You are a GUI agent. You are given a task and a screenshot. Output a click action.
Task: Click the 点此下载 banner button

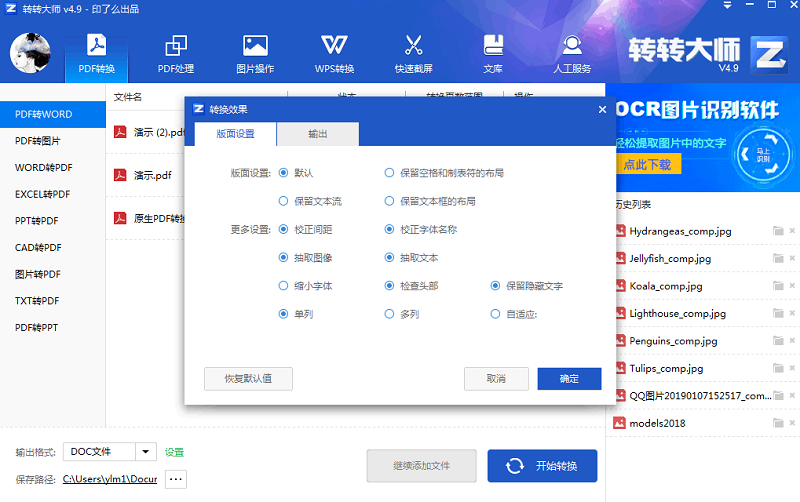coord(647,165)
